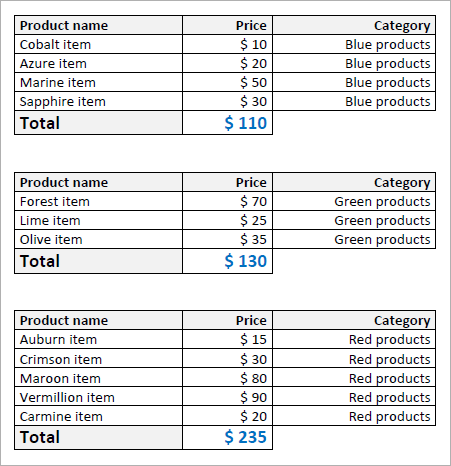
Task: Select Carmine item's Red products cell
Action: (x=354, y=416)
